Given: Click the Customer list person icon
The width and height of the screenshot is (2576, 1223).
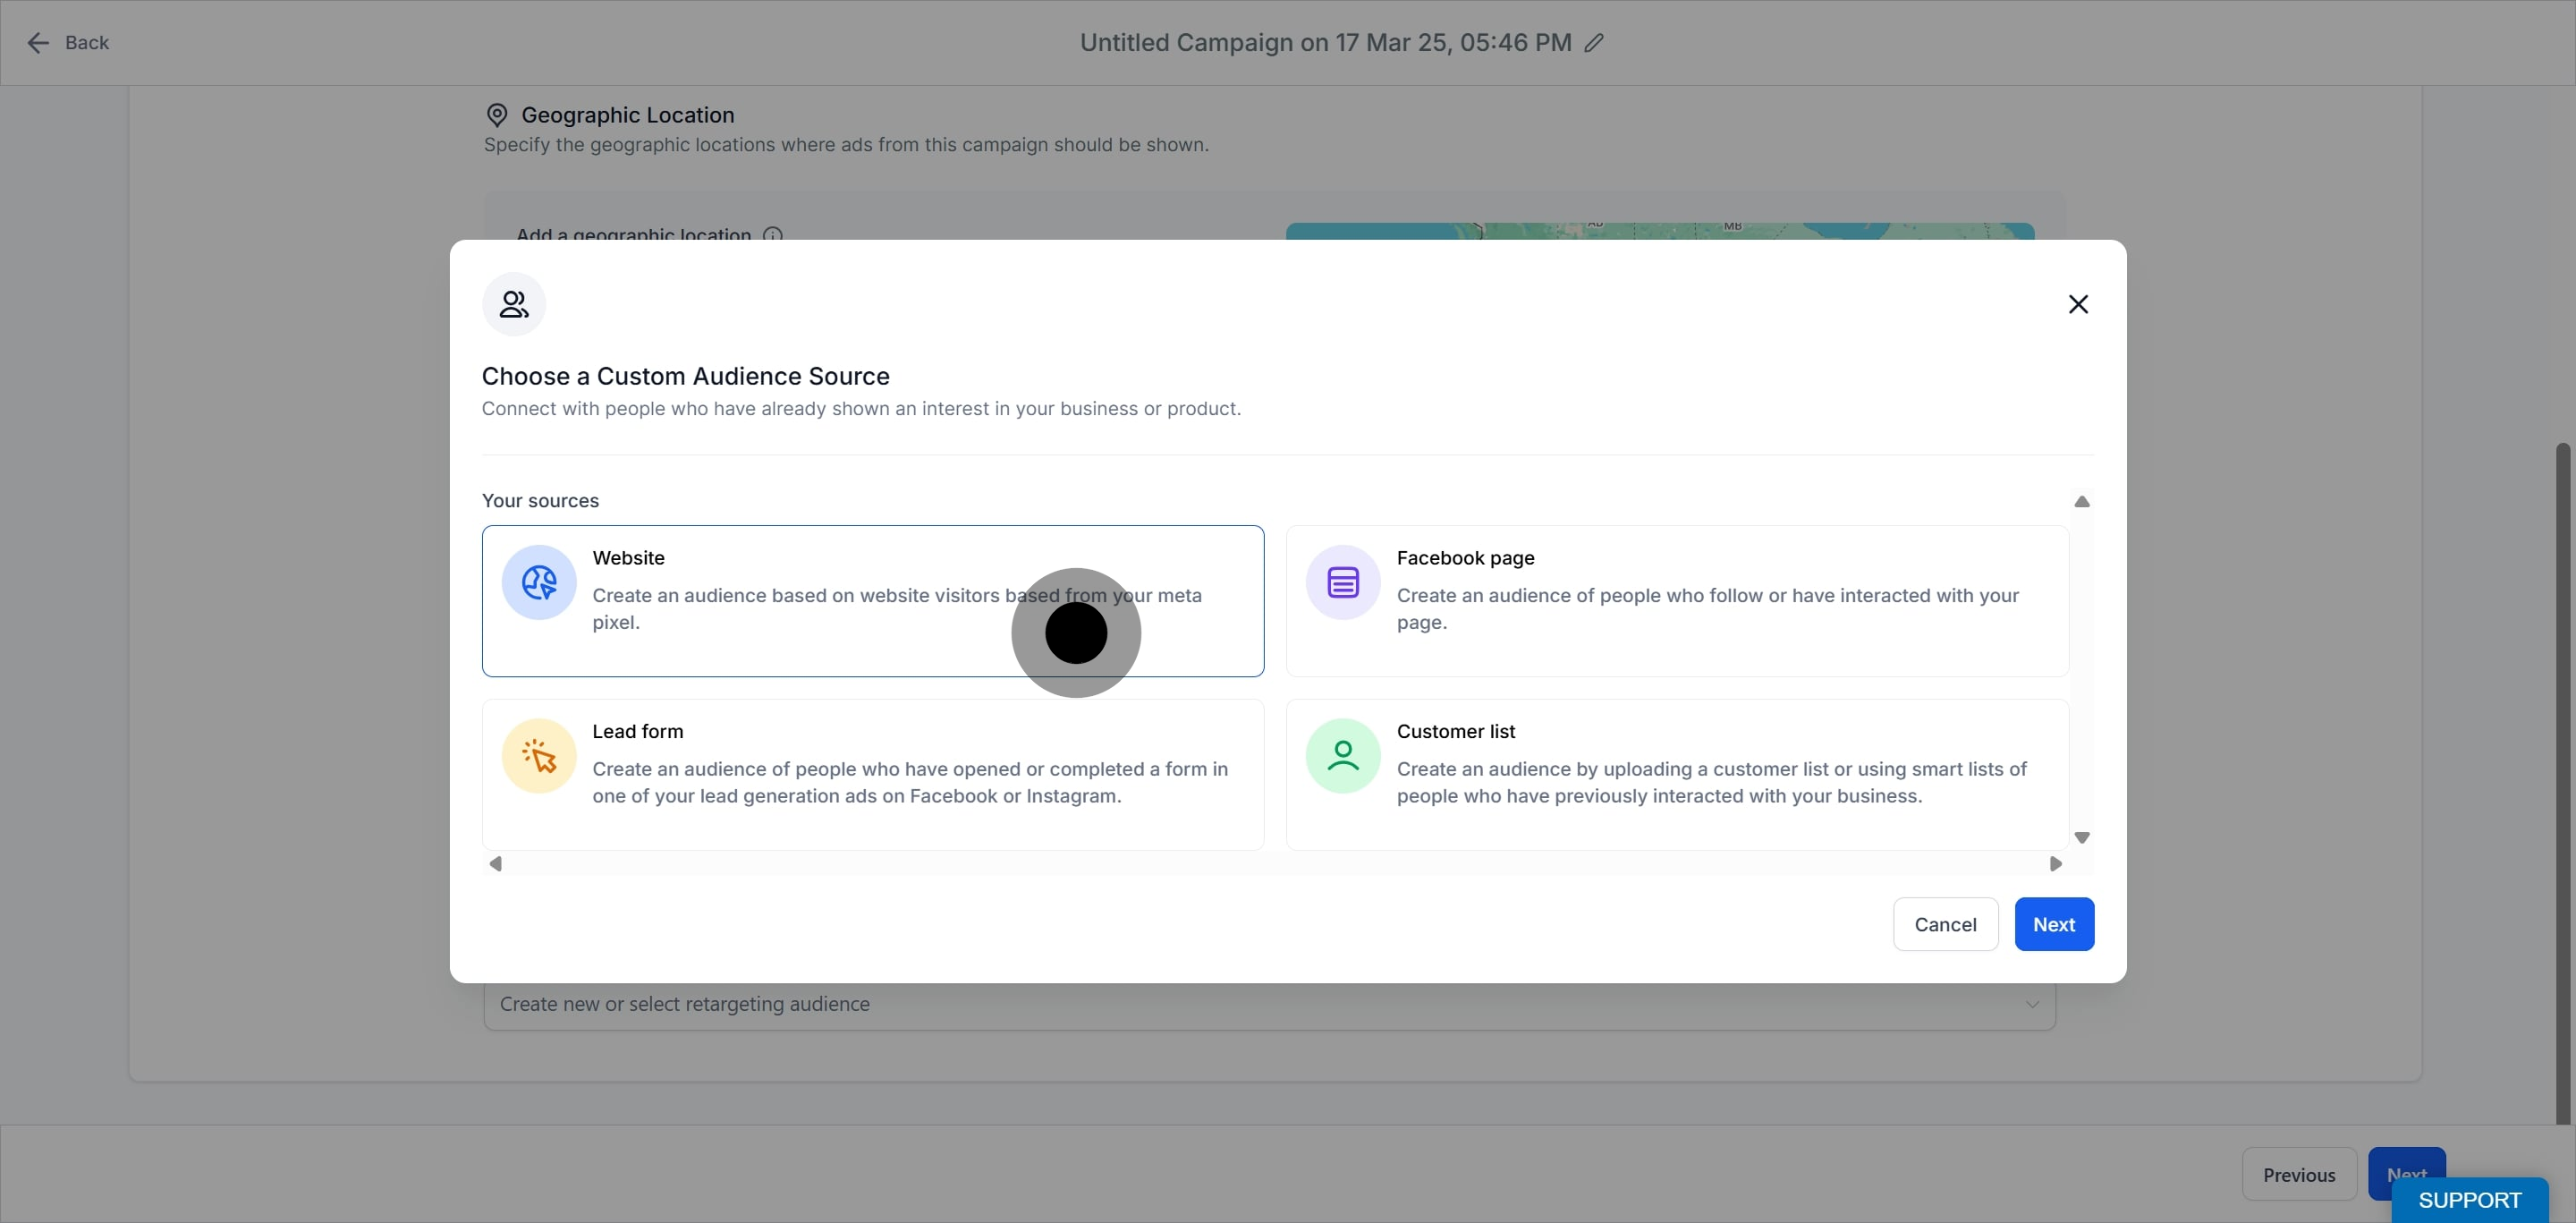Looking at the screenshot, I should (1343, 756).
